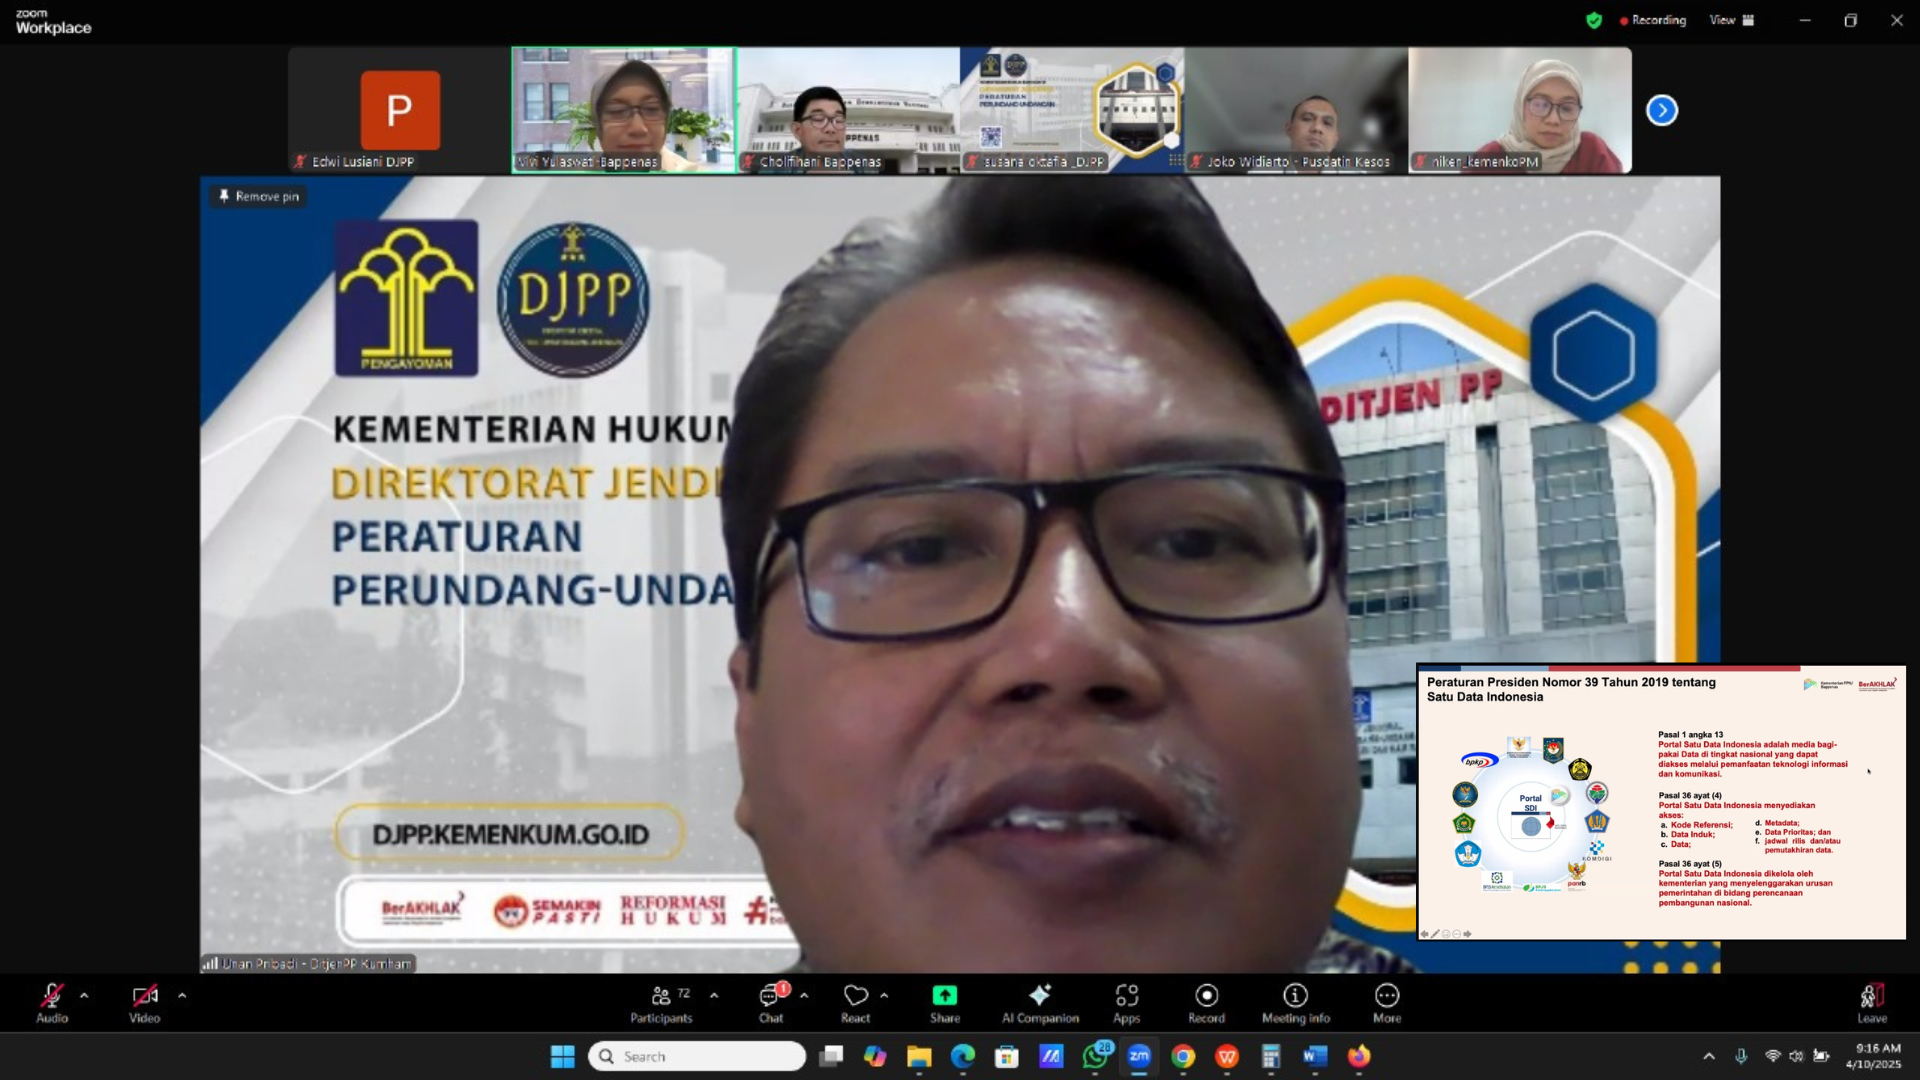The height and width of the screenshot is (1080, 1920).
Task: Open WPS Office from taskbar
Action: [1227, 1056]
